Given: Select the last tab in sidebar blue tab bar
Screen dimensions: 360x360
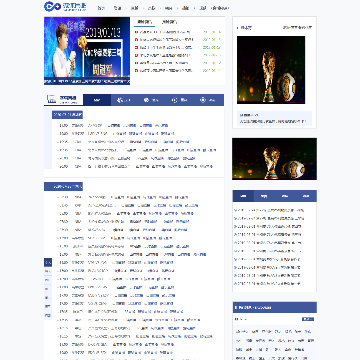Looking at the screenshot, I should 306,196.
